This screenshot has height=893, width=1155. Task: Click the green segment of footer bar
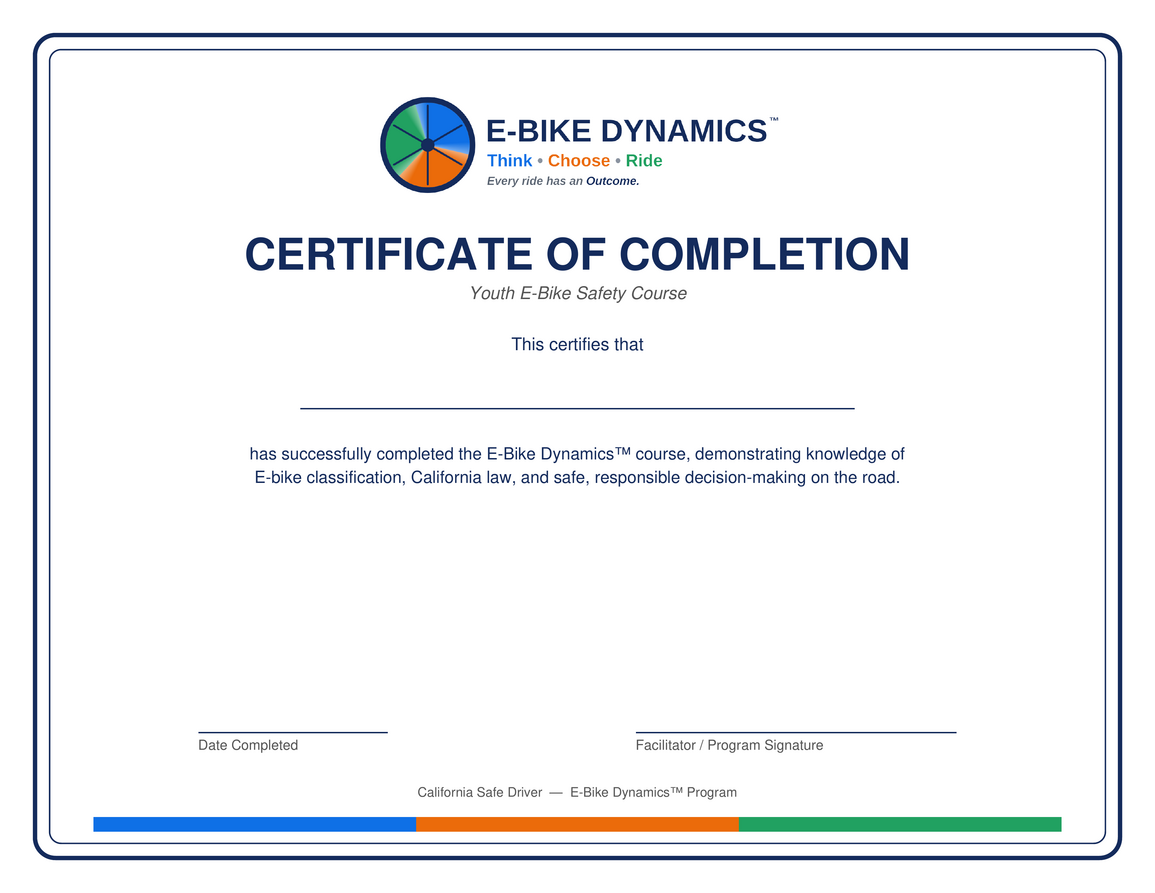[900, 824]
